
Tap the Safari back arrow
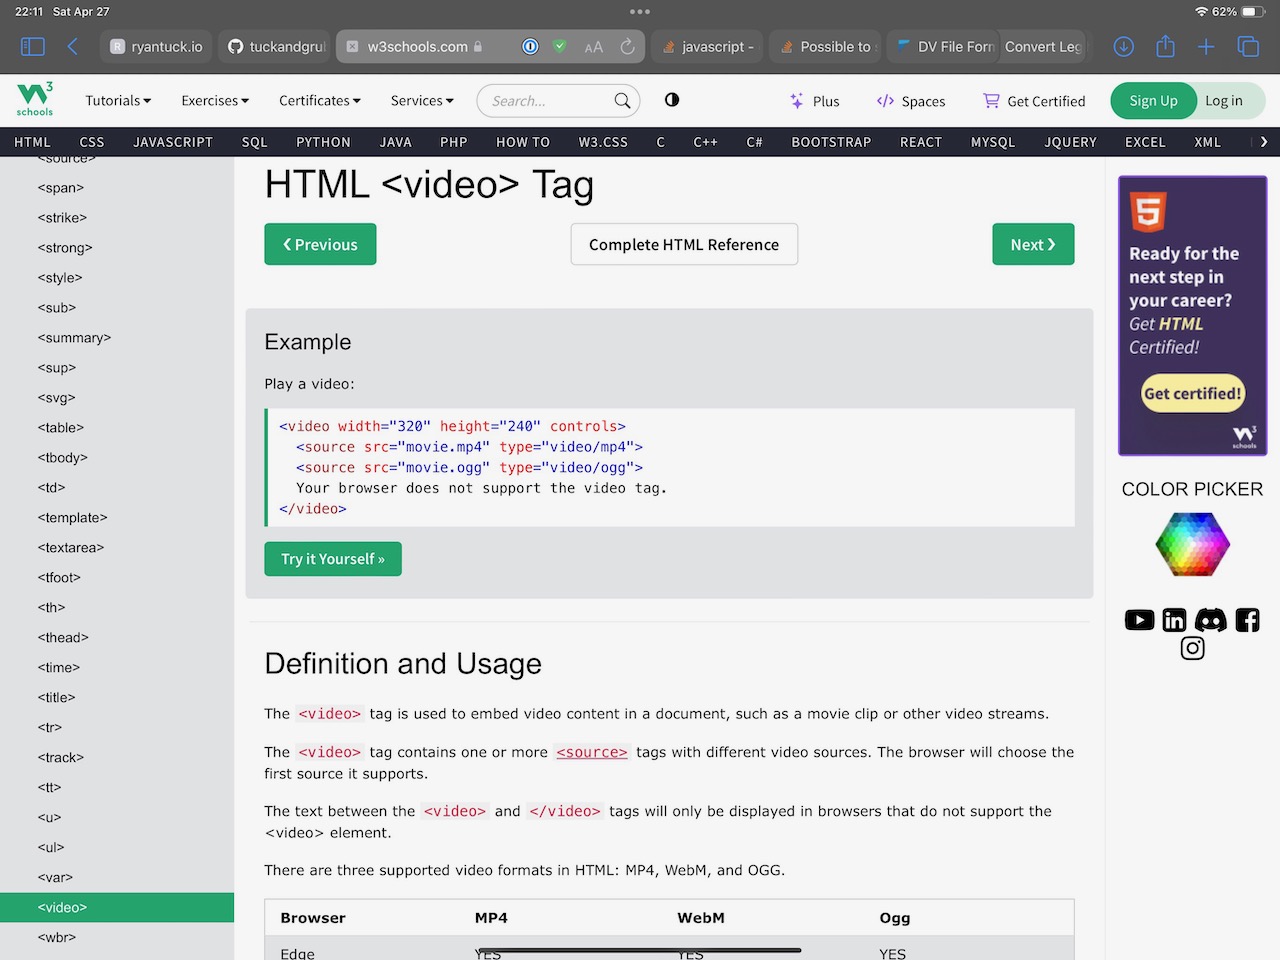(73, 46)
